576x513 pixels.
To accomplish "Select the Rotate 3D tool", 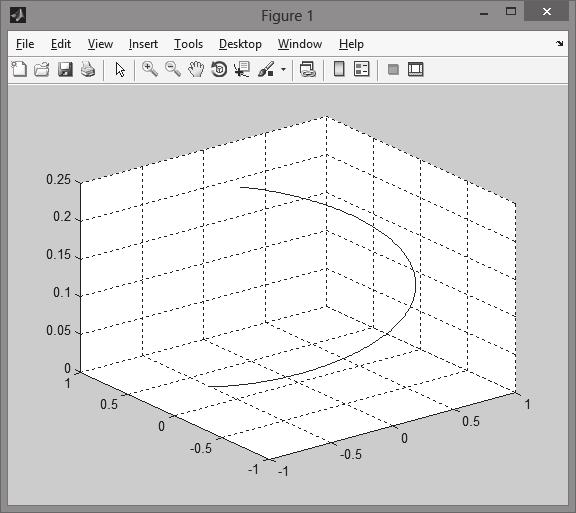I will 219,69.
